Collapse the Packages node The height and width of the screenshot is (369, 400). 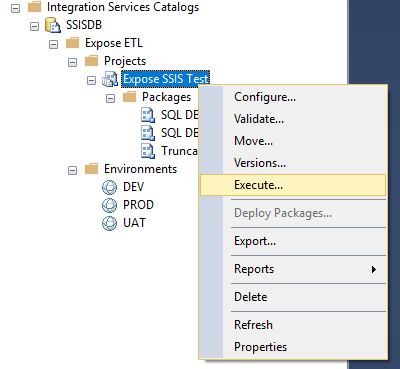point(110,98)
